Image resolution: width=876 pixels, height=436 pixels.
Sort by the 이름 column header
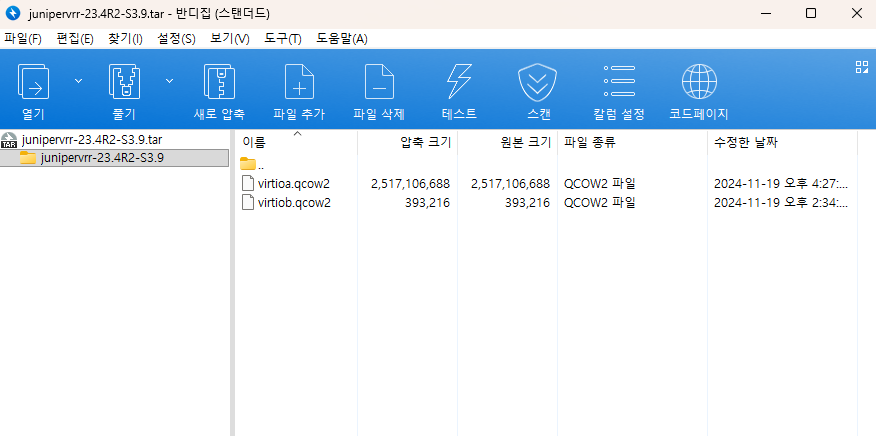coord(296,143)
